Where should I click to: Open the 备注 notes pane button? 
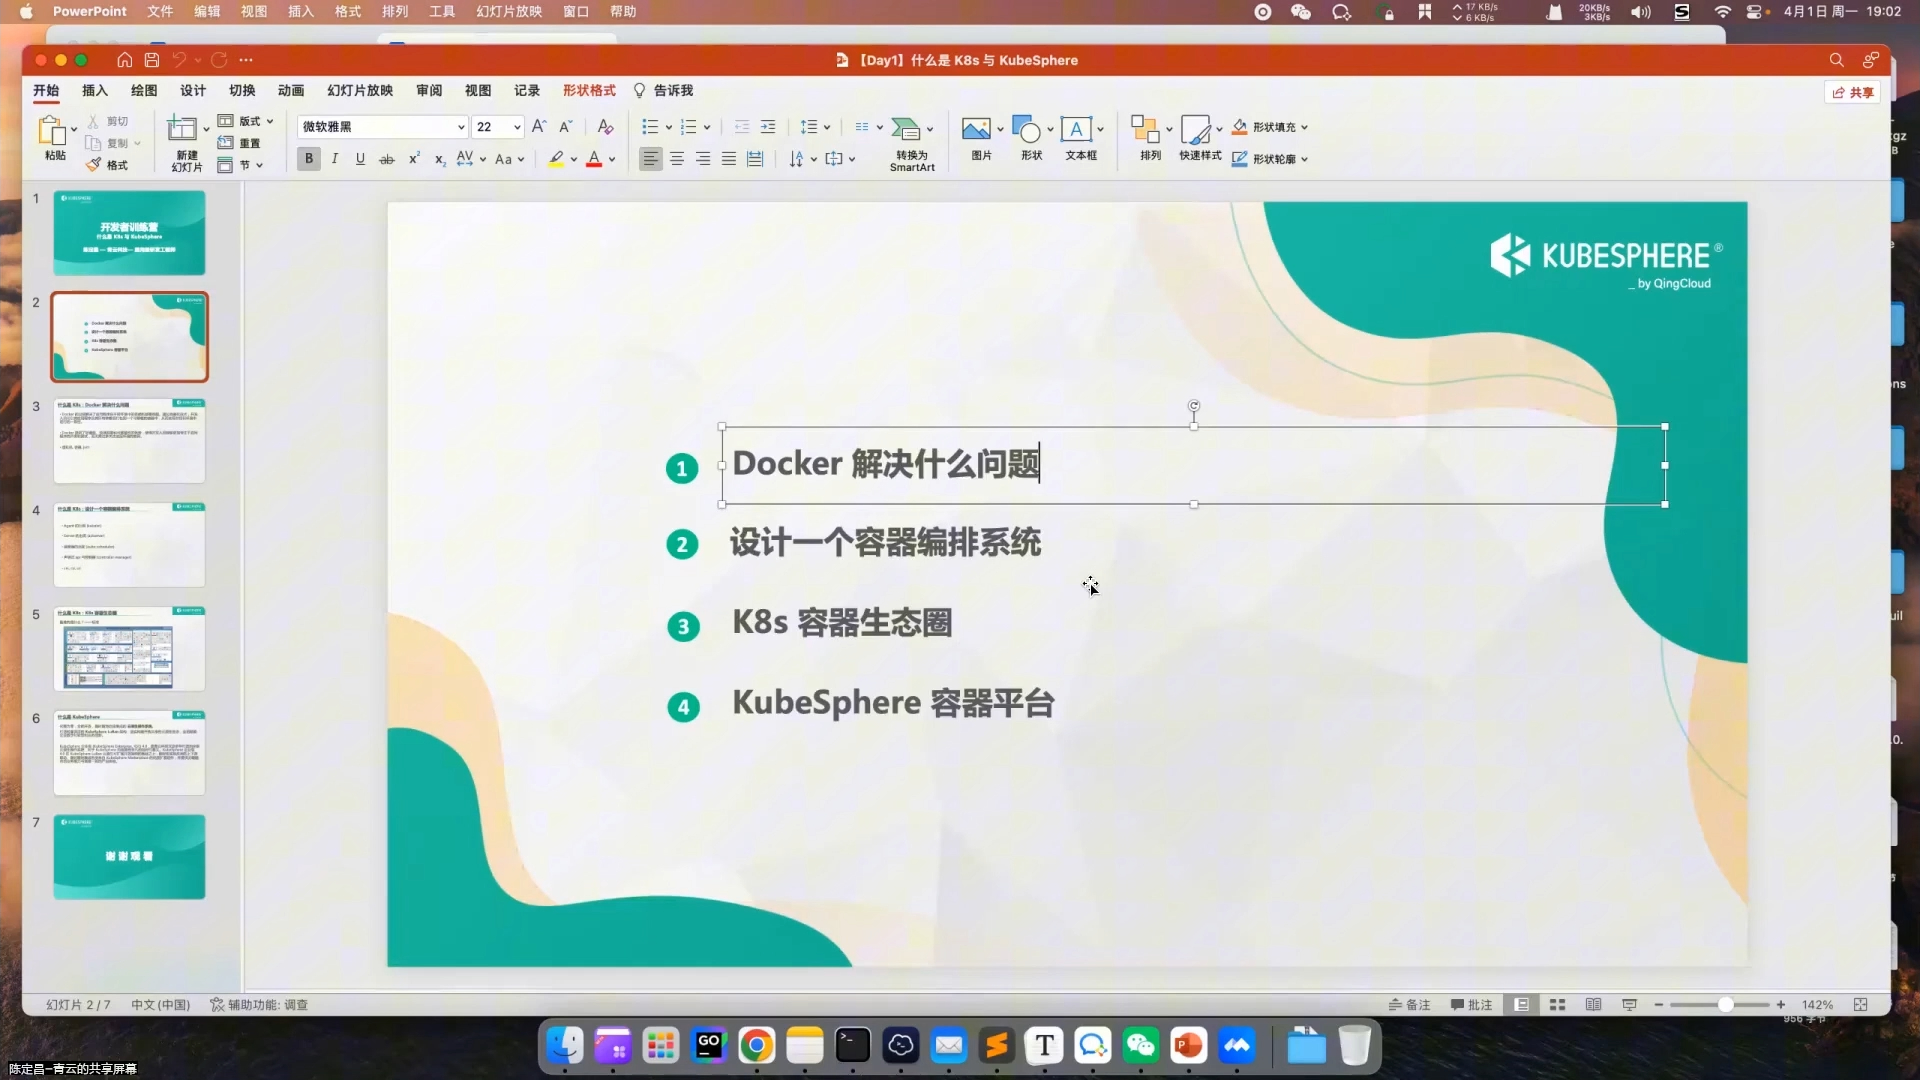1409,1005
